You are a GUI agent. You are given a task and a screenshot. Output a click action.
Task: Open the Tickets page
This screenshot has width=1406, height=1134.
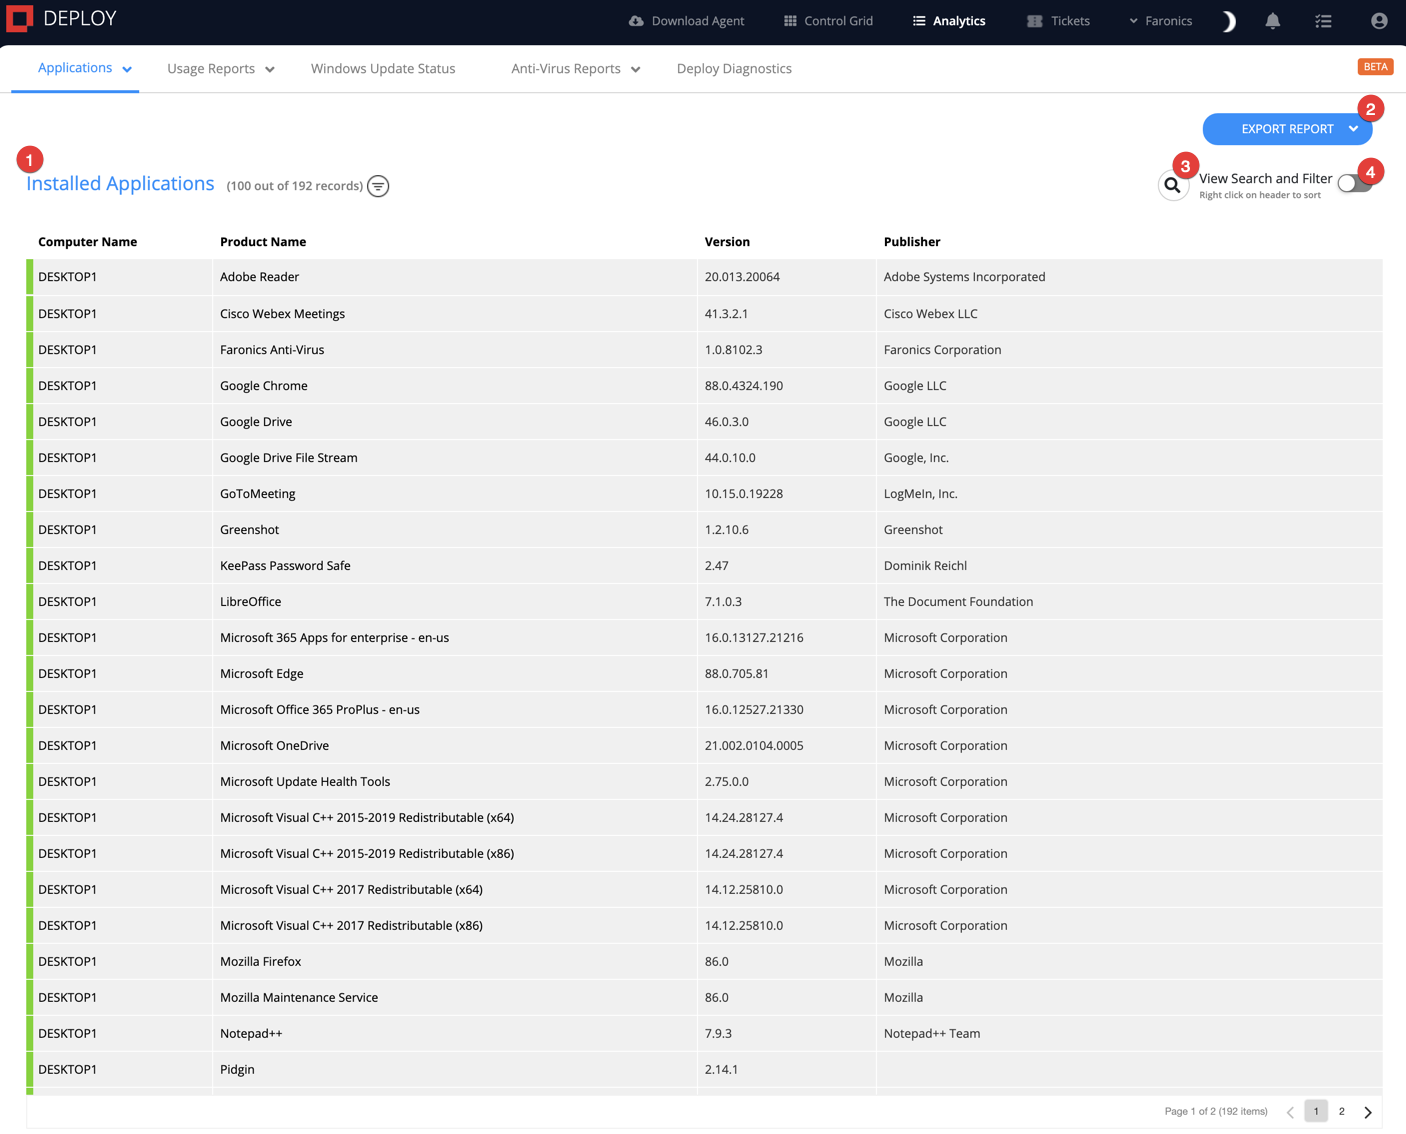1059,21
